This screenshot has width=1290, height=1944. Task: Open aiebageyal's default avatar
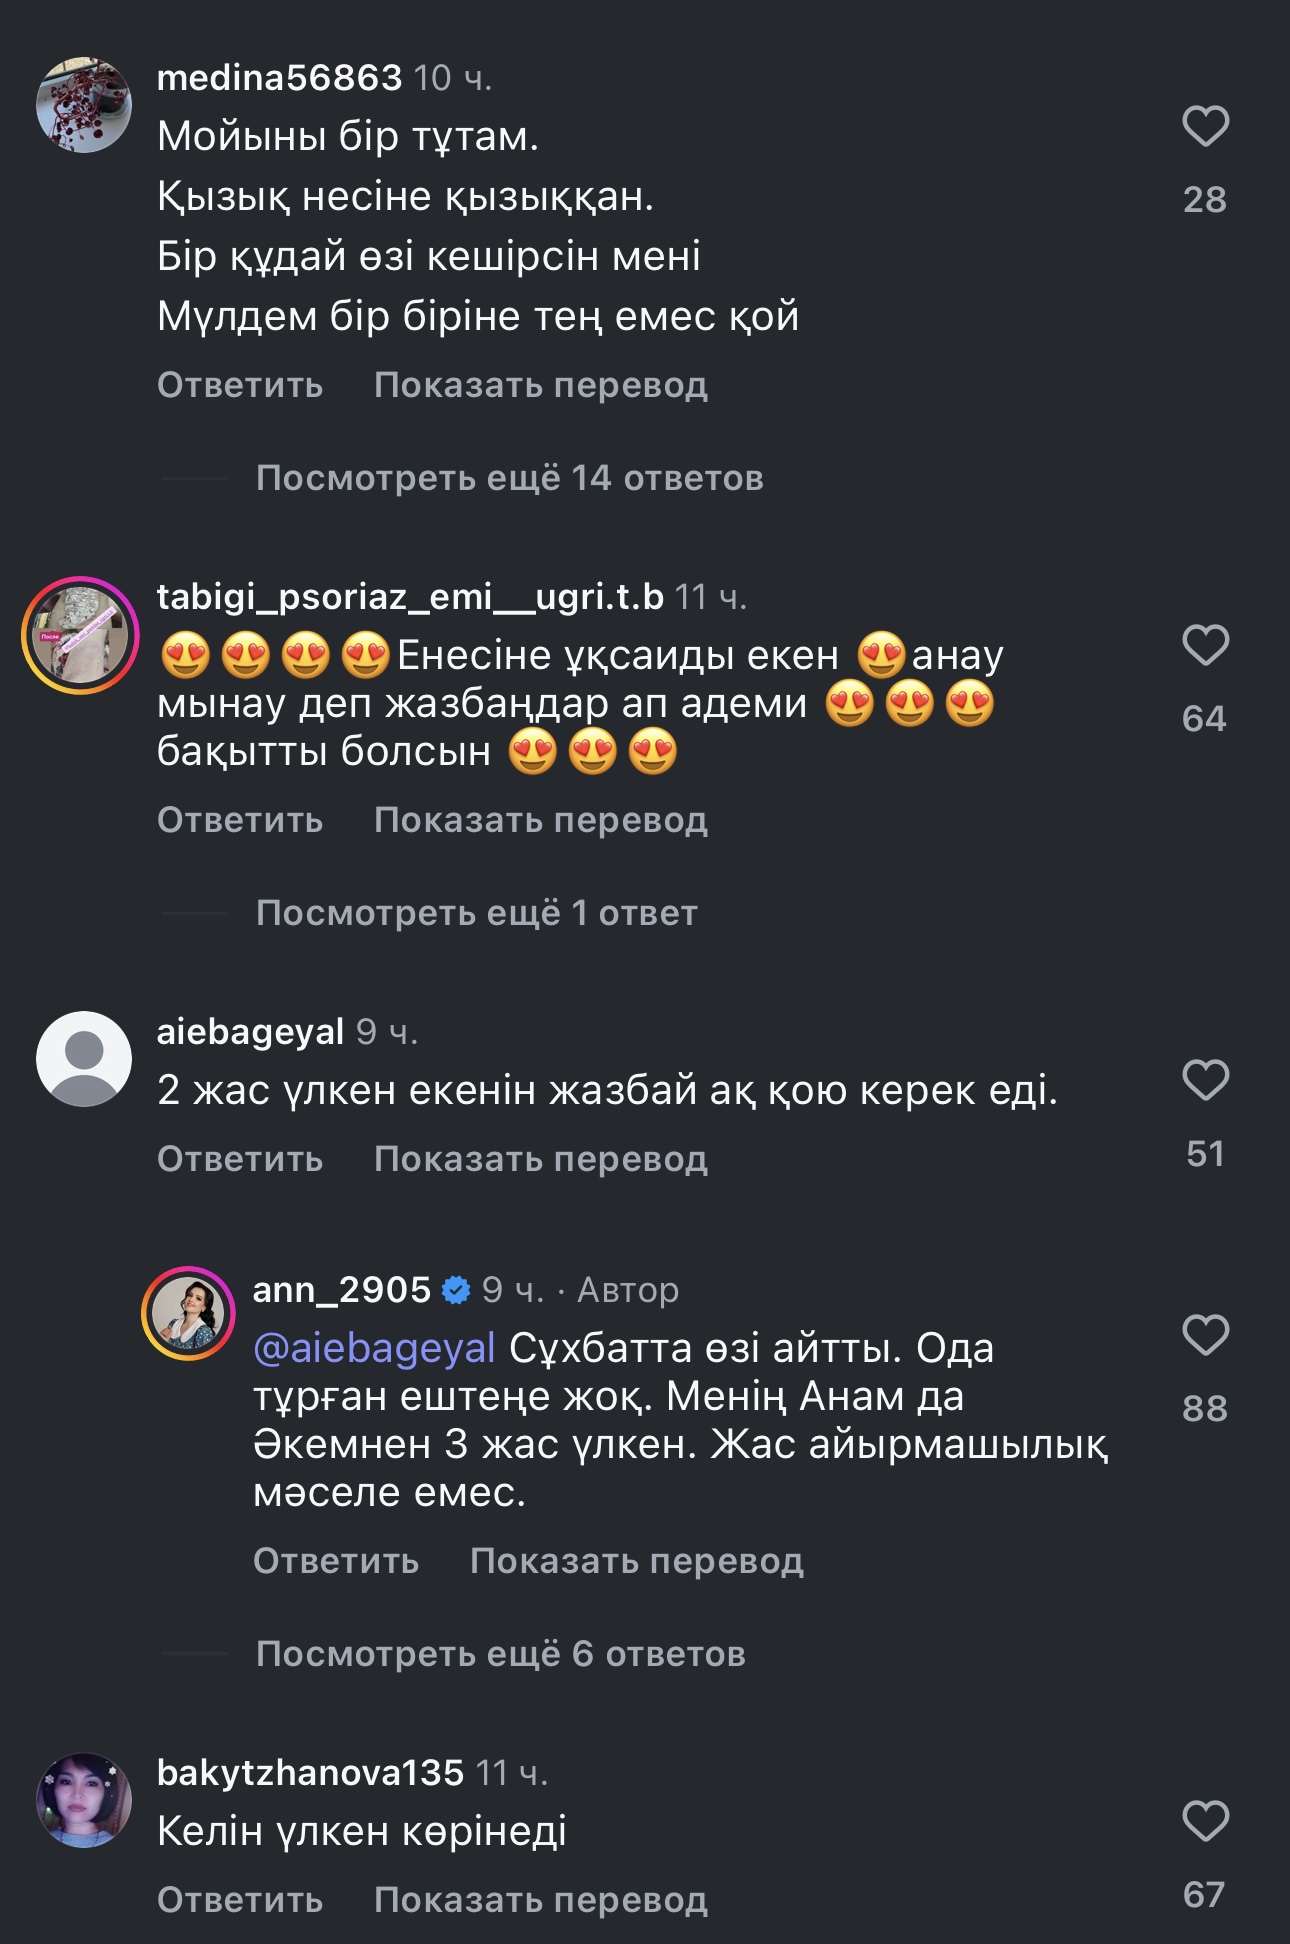pos(84,1059)
